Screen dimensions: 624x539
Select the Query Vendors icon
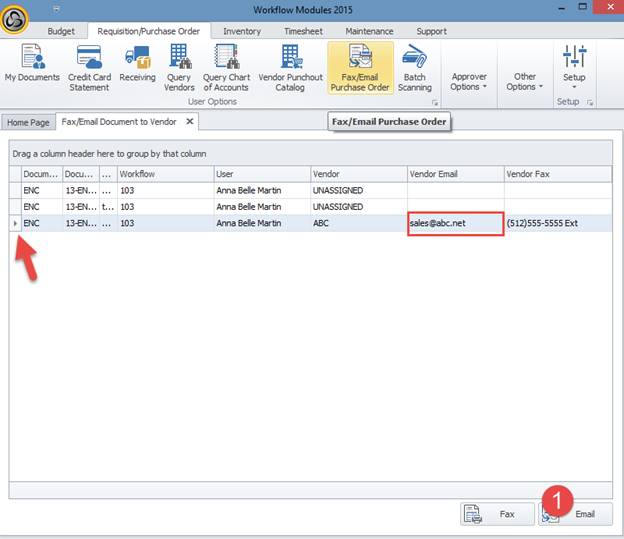click(179, 66)
